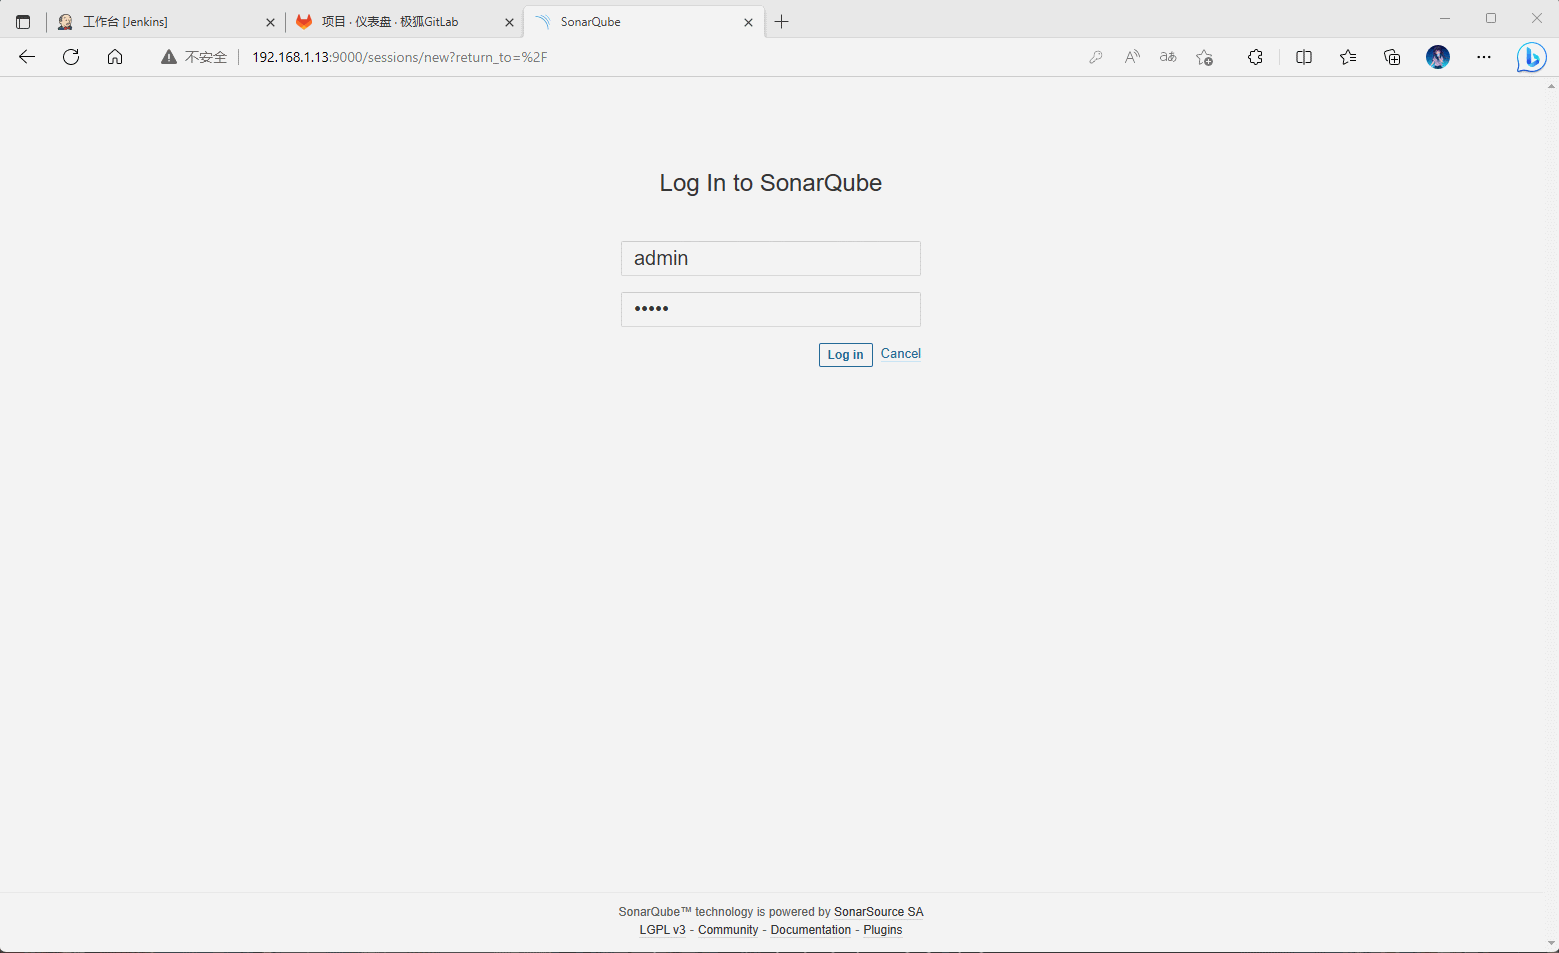Open the Plugins footer link
This screenshot has height=953, width=1559.
pos(882,930)
